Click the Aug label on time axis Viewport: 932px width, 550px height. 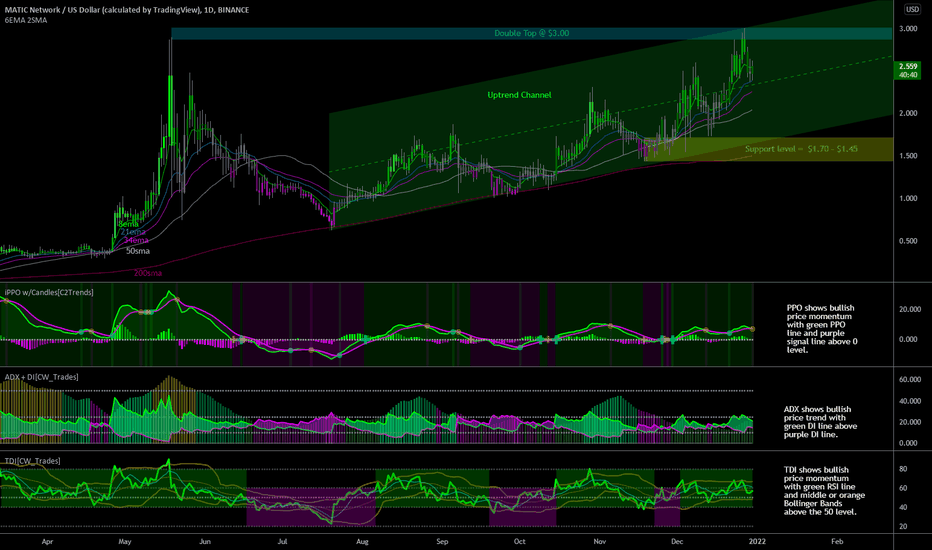[x=362, y=542]
